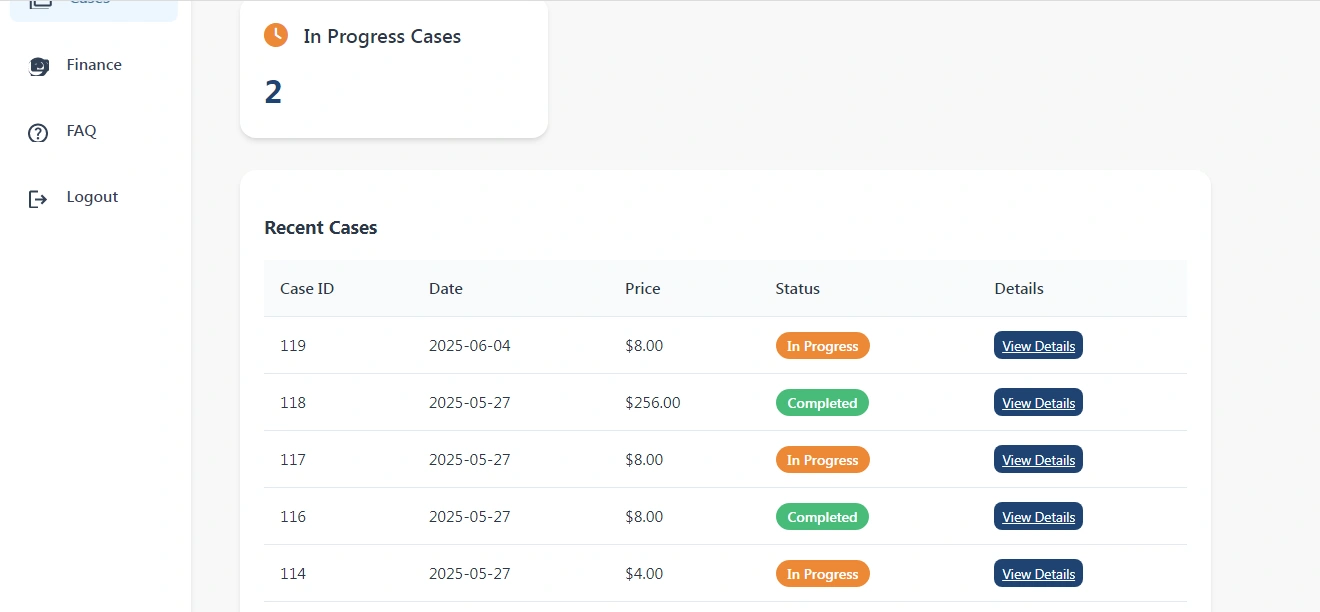This screenshot has height=612, width=1320.
Task: Open the FAQ menu item
Action: [81, 131]
